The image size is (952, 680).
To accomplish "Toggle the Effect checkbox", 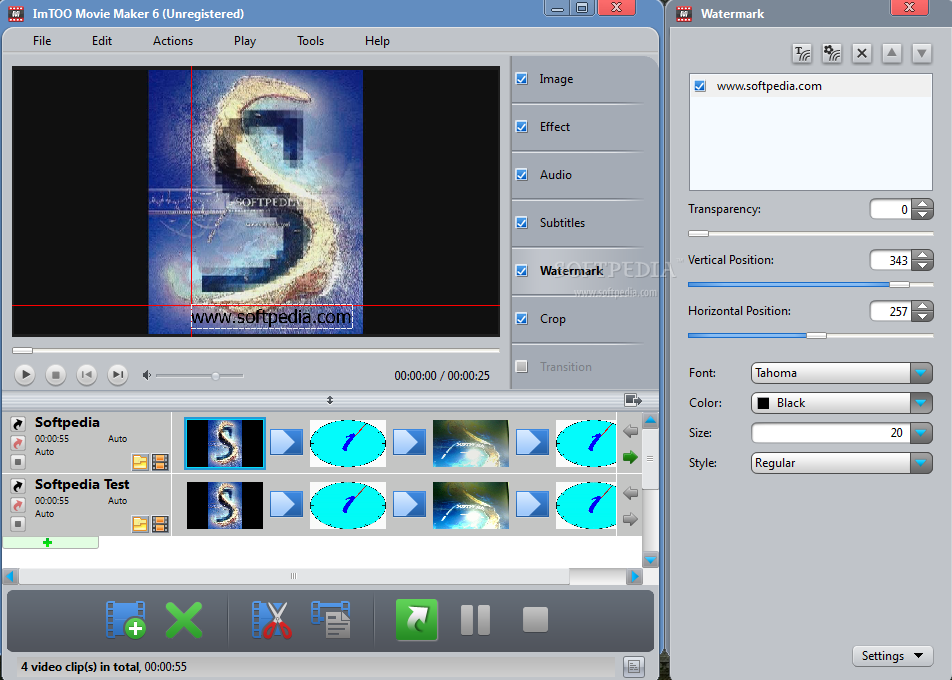I will (x=522, y=126).
